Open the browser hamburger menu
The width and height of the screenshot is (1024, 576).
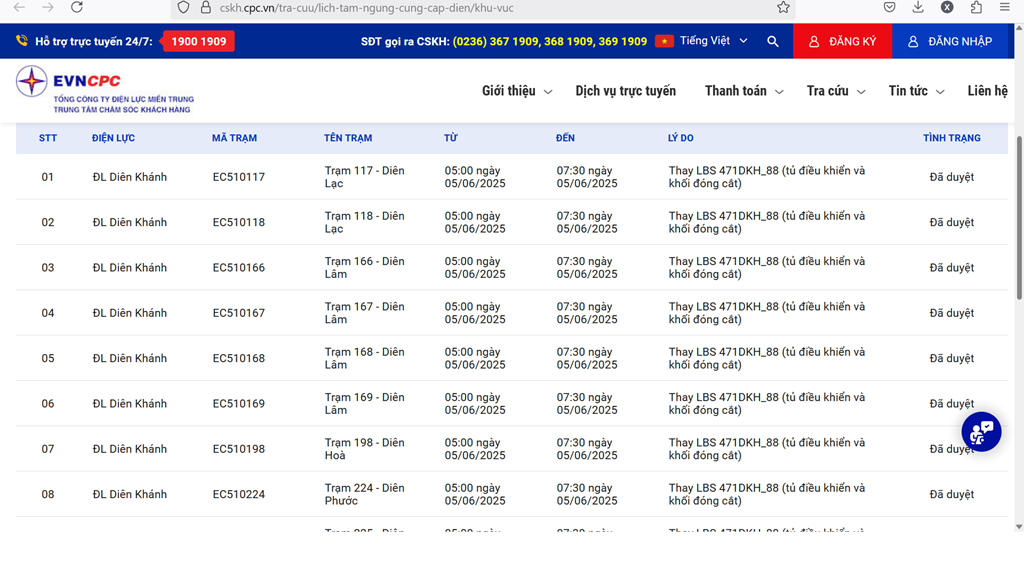pos(1005,7)
